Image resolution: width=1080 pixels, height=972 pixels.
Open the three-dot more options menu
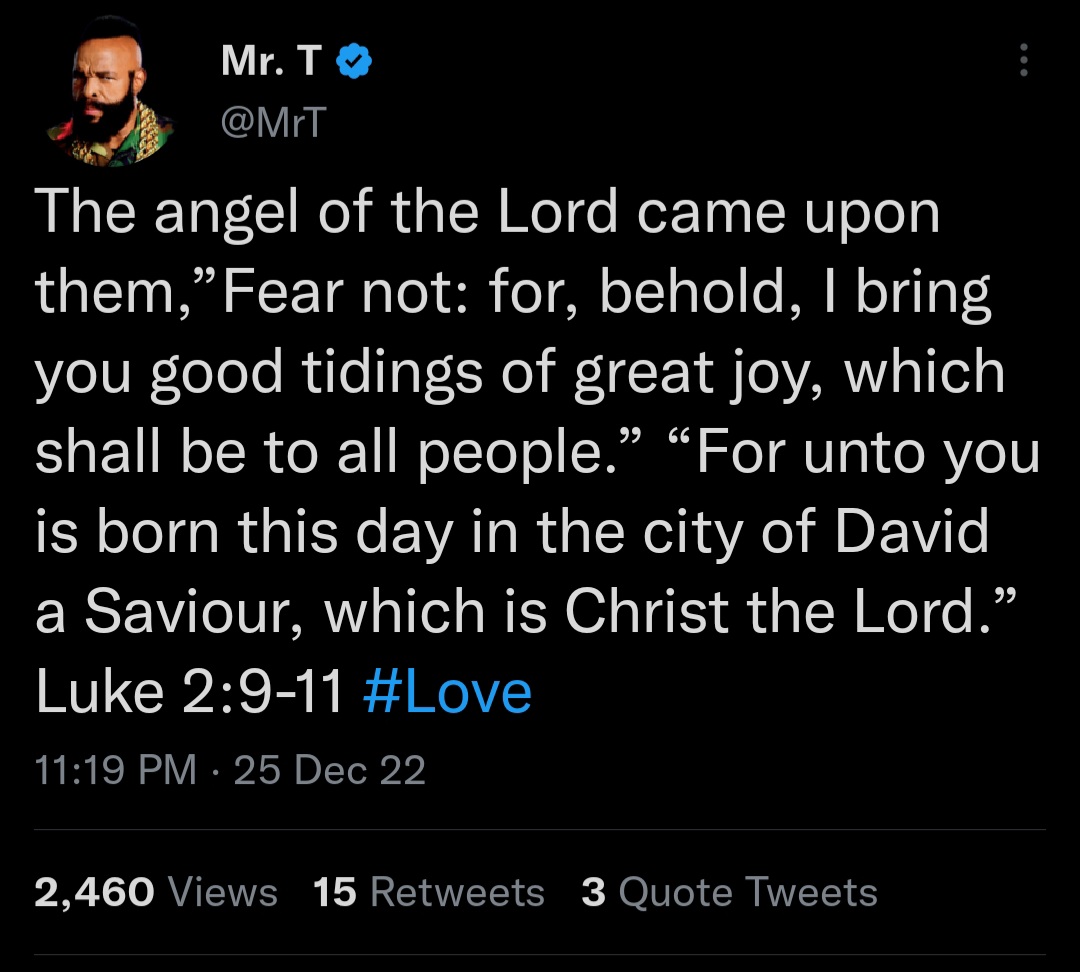(x=1024, y=60)
